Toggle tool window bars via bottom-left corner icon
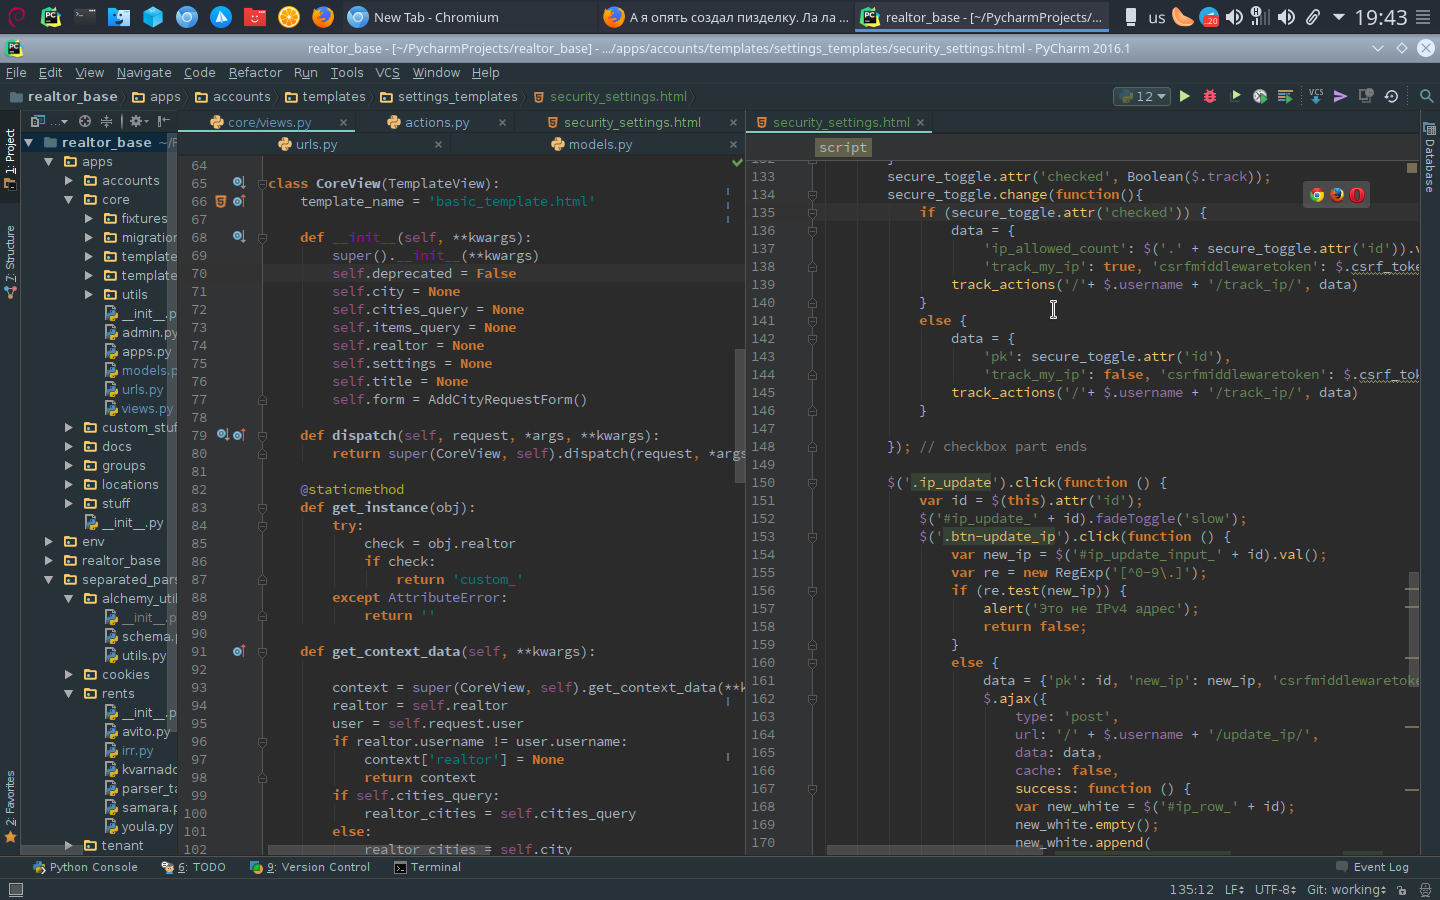The width and height of the screenshot is (1440, 900). [x=14, y=890]
